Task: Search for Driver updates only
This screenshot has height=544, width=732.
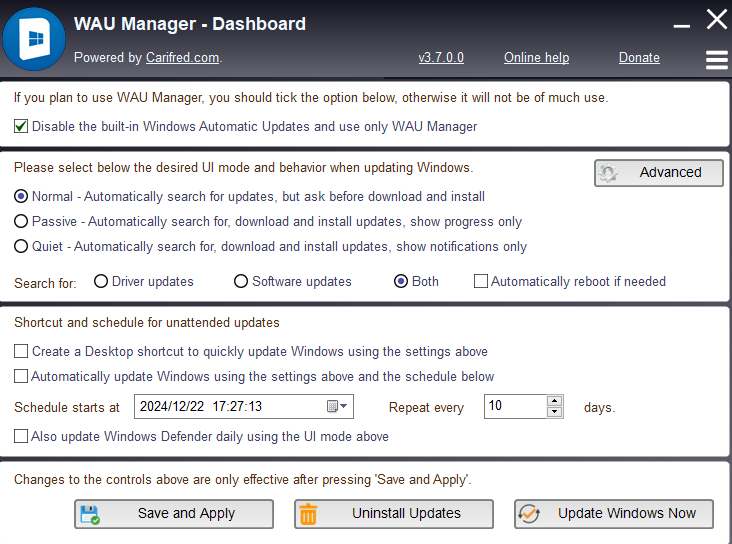Action: 101,281
